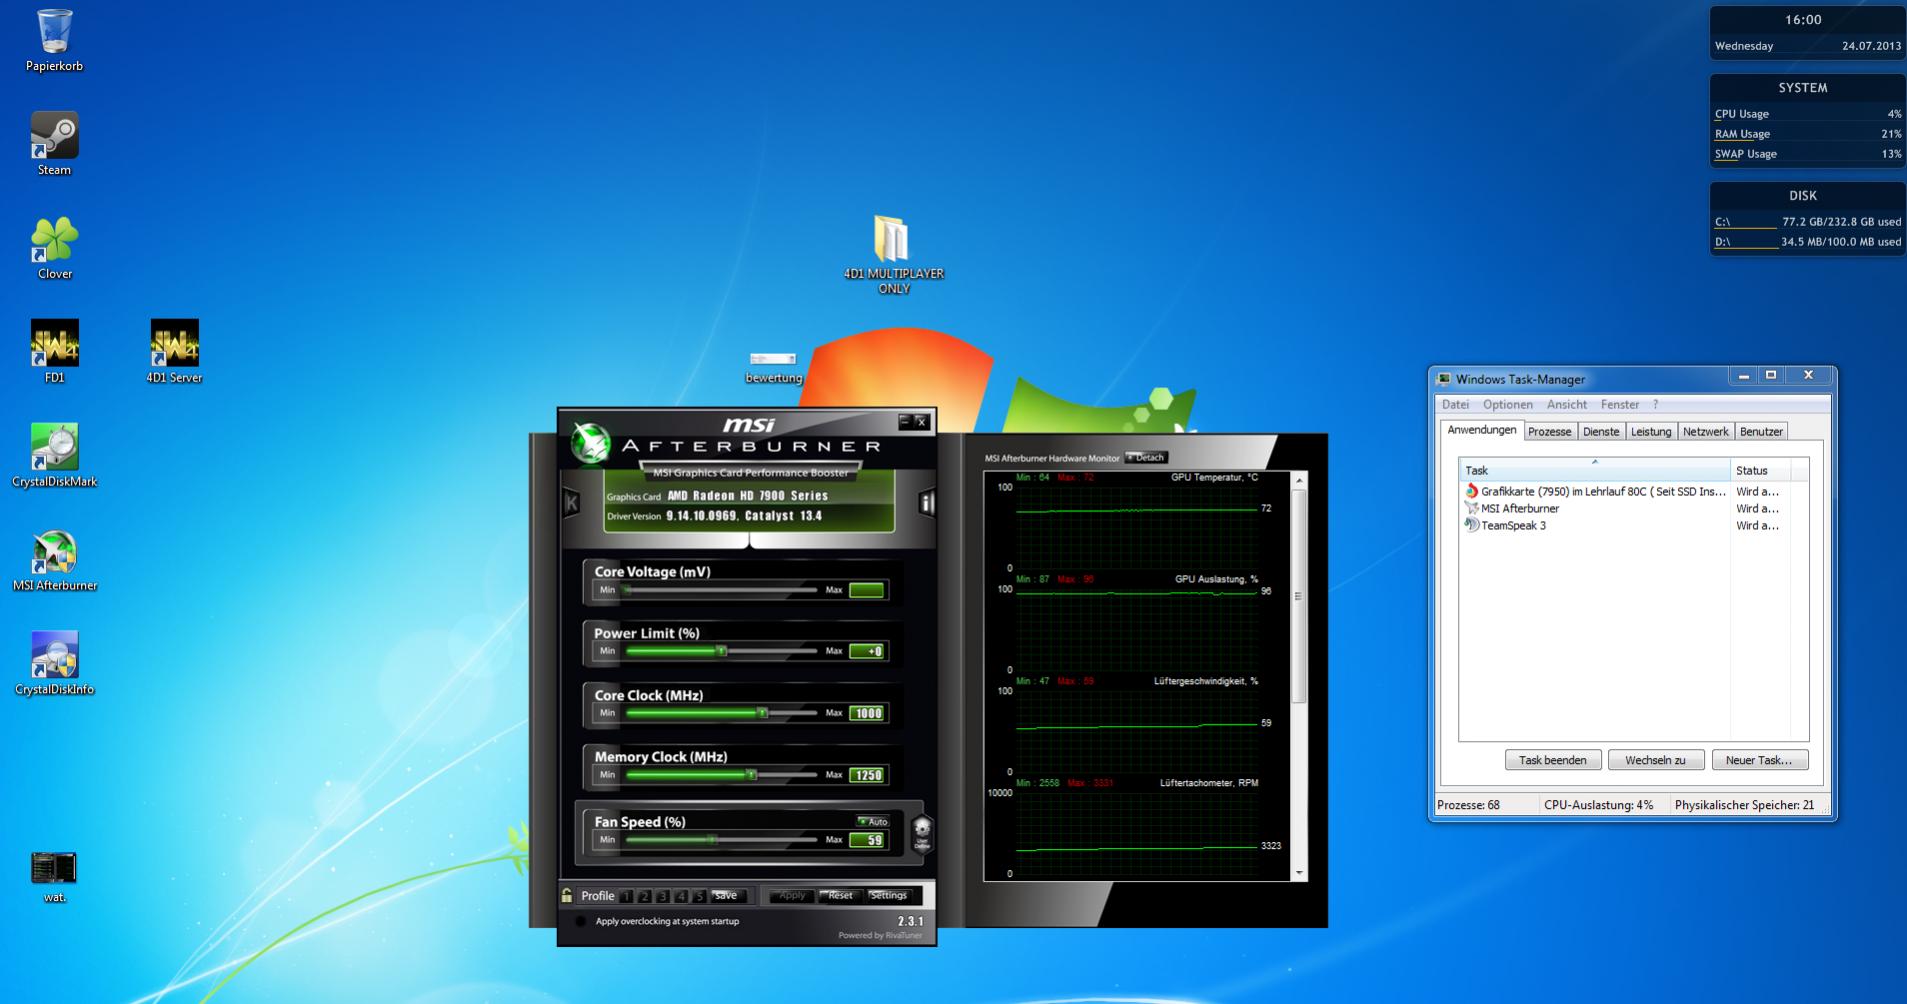Screen dimensions: 1907x1004
Task: Switch to the Benutzer tab
Action: click(x=1761, y=432)
